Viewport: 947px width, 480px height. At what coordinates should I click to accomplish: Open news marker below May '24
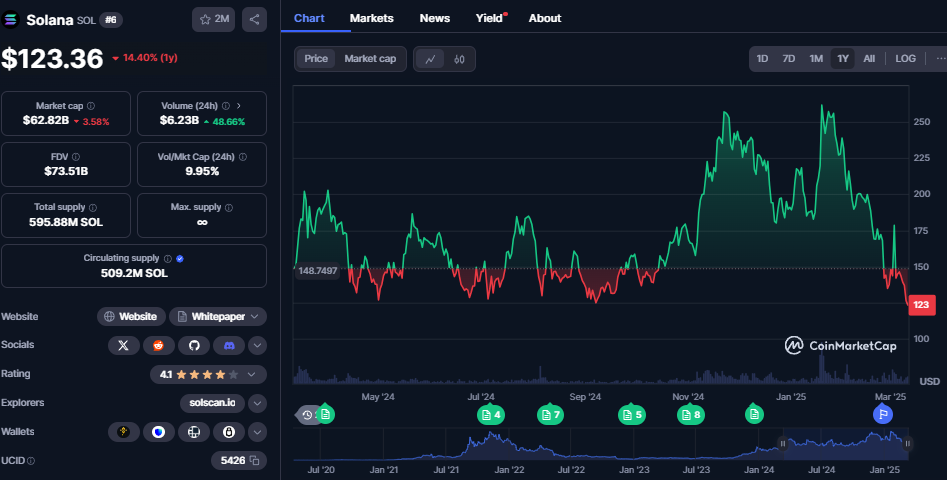pos(326,414)
